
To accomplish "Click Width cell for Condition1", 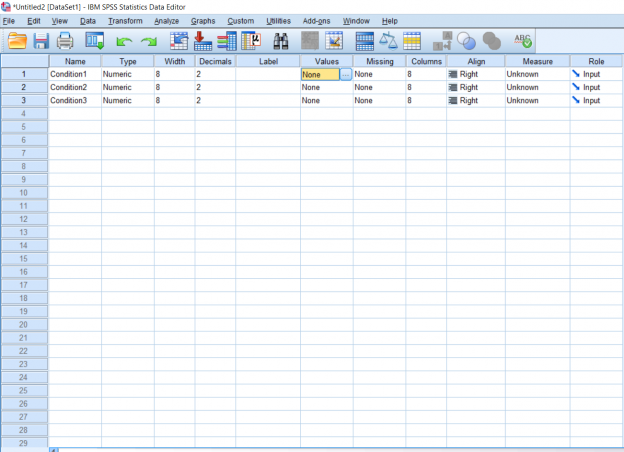I will tap(175, 74).
